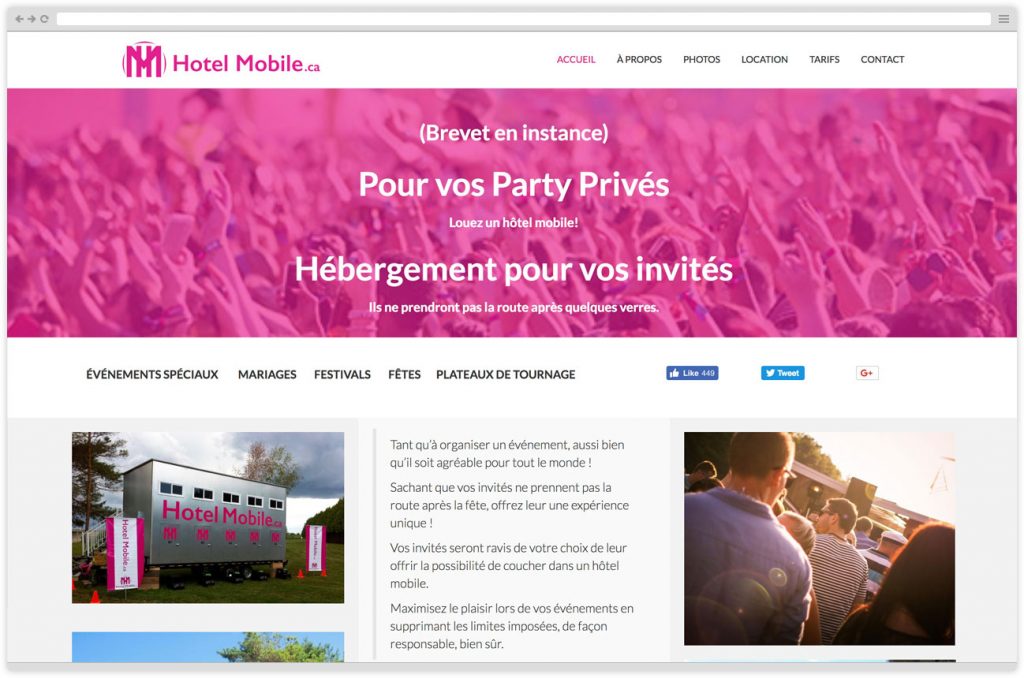This screenshot has height=678, width=1024.
Task: Share the page with the Tweet button
Action: [x=782, y=373]
